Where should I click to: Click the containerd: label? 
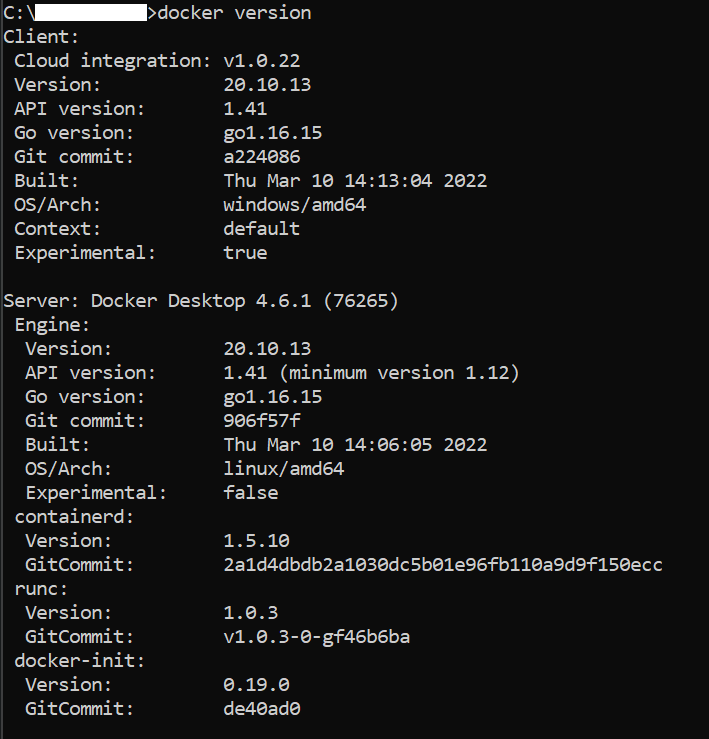pos(74,517)
